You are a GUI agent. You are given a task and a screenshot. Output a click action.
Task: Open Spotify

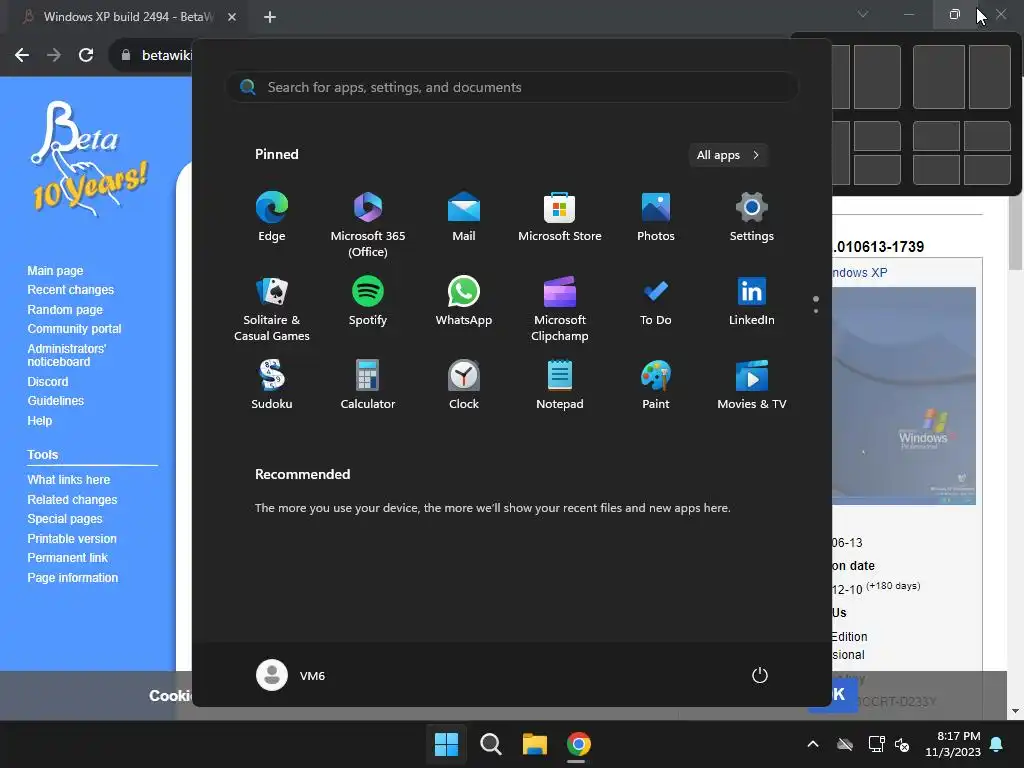pos(368,301)
